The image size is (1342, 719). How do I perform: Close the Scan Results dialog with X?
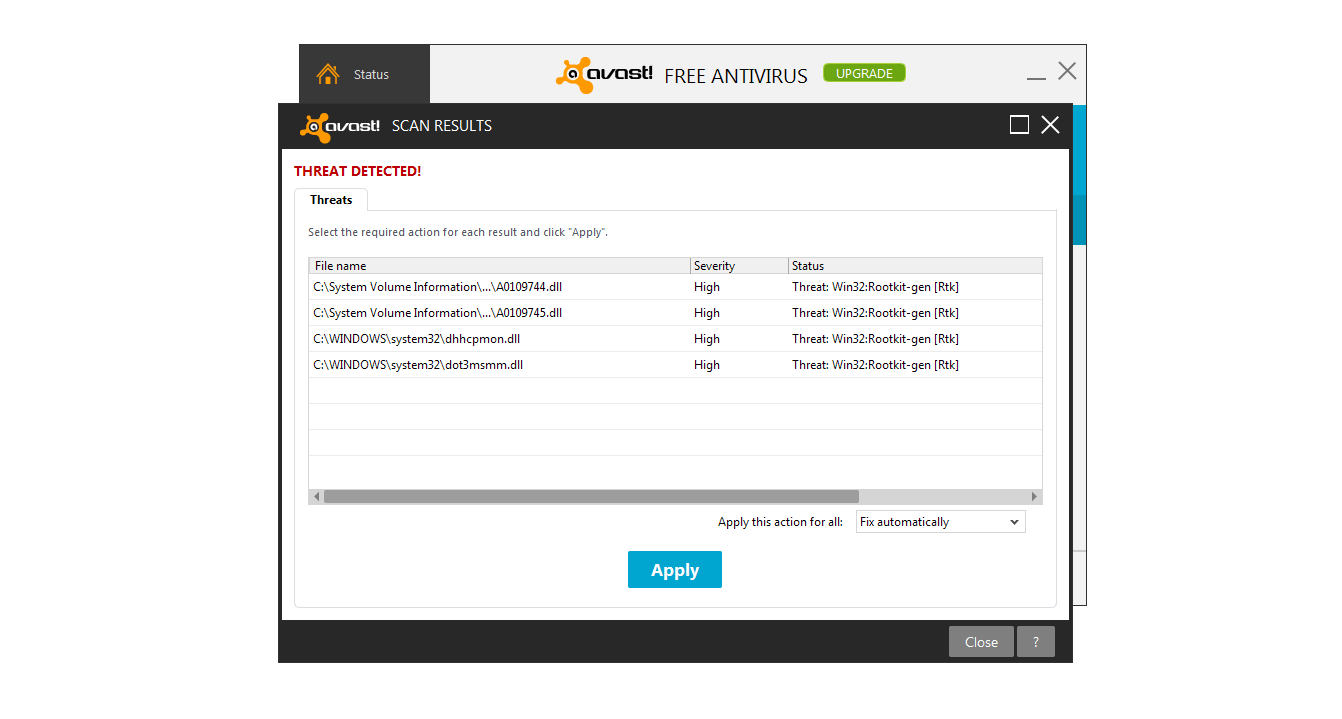1050,125
